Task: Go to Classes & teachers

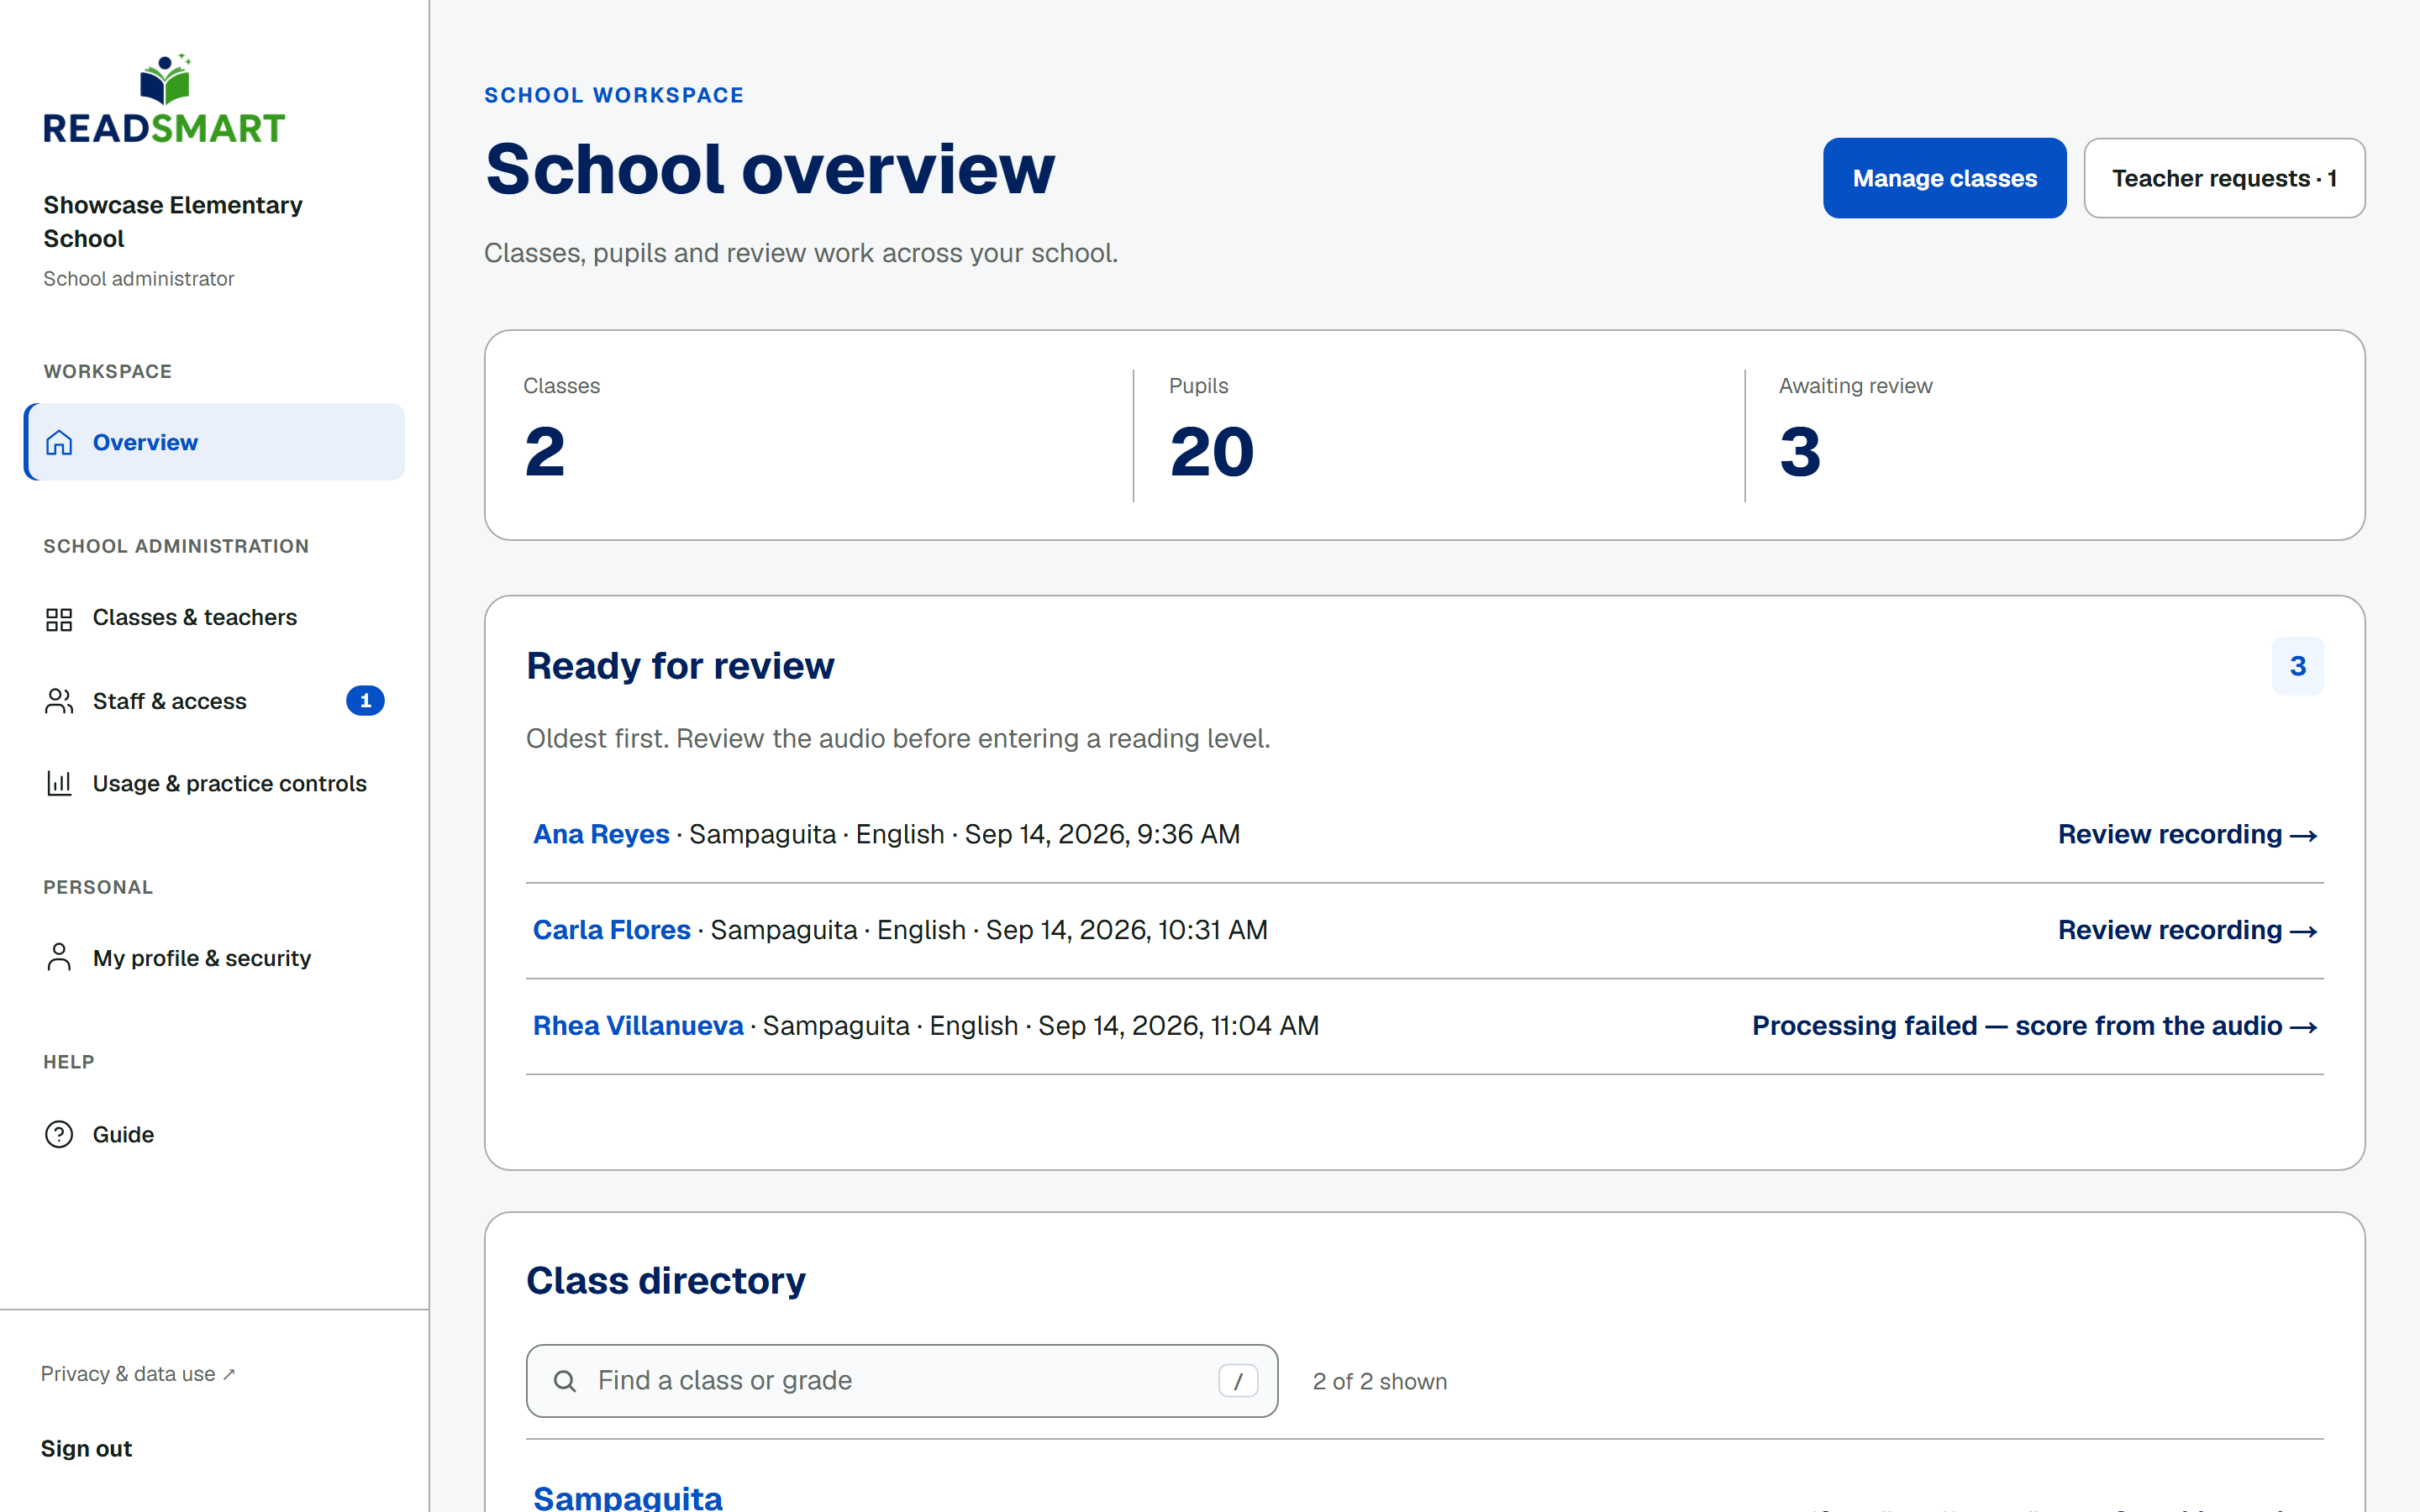Action: click(214, 618)
